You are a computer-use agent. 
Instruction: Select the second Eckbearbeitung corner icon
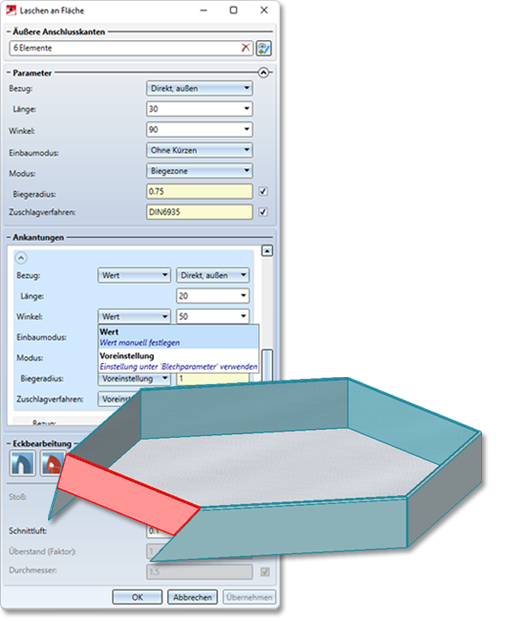[52, 463]
